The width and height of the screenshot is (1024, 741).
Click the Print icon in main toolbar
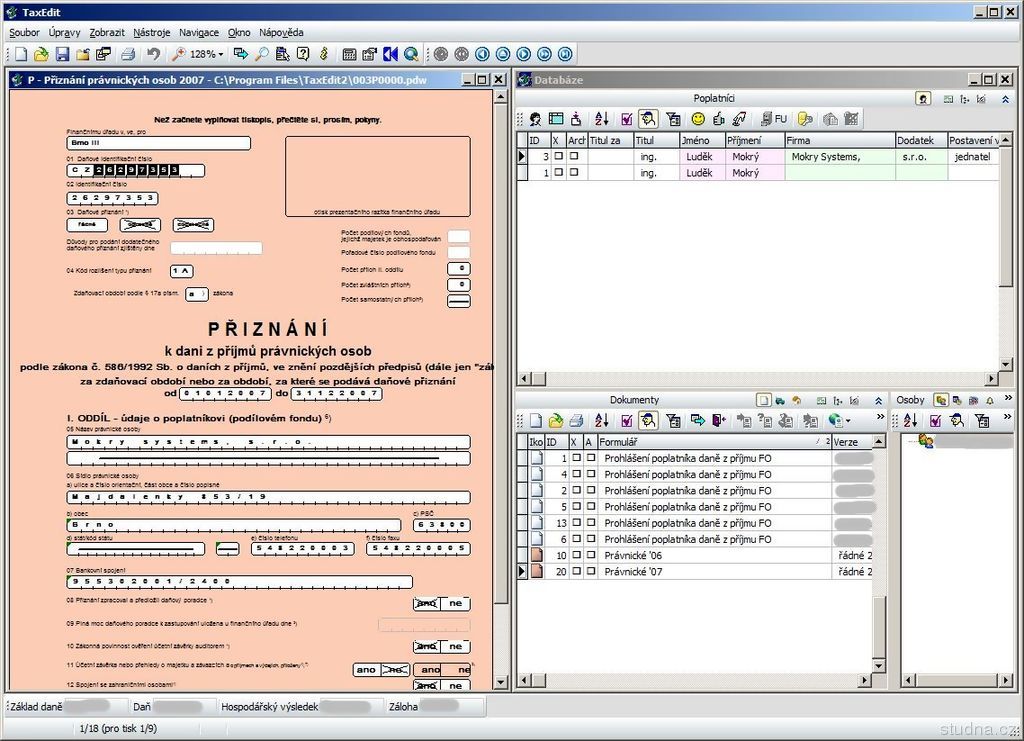click(128, 54)
